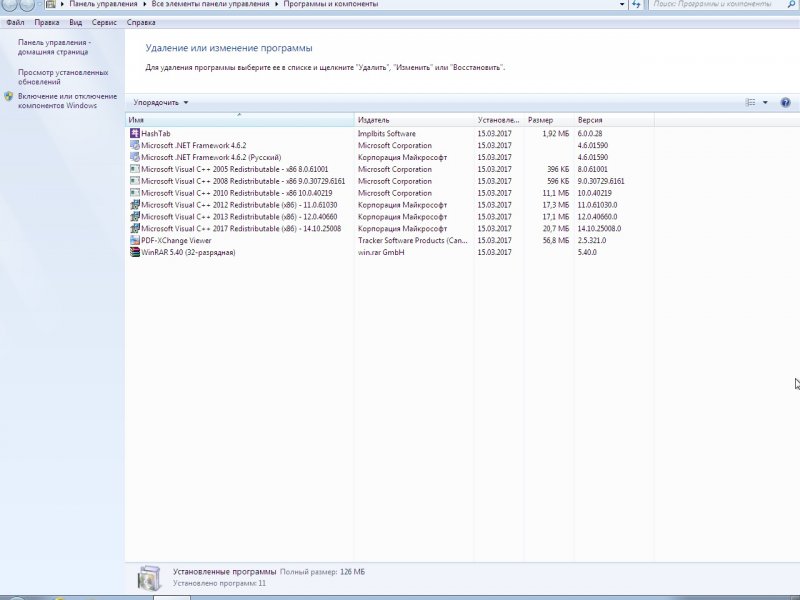Click the view mode icon in toolbar
The height and width of the screenshot is (600, 800).
pyautogui.click(x=751, y=103)
